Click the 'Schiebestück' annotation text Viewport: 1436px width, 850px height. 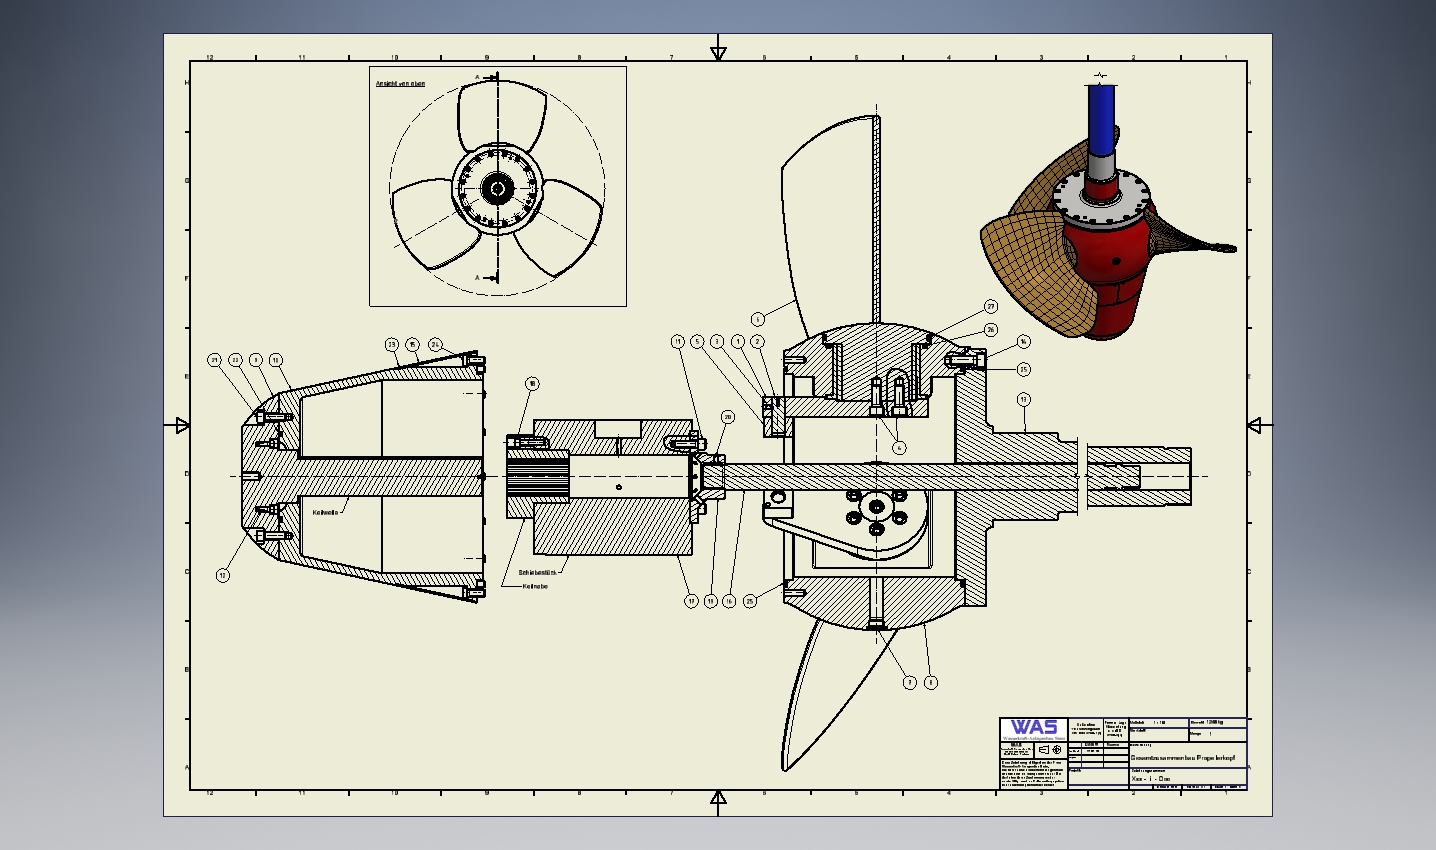coord(535,573)
